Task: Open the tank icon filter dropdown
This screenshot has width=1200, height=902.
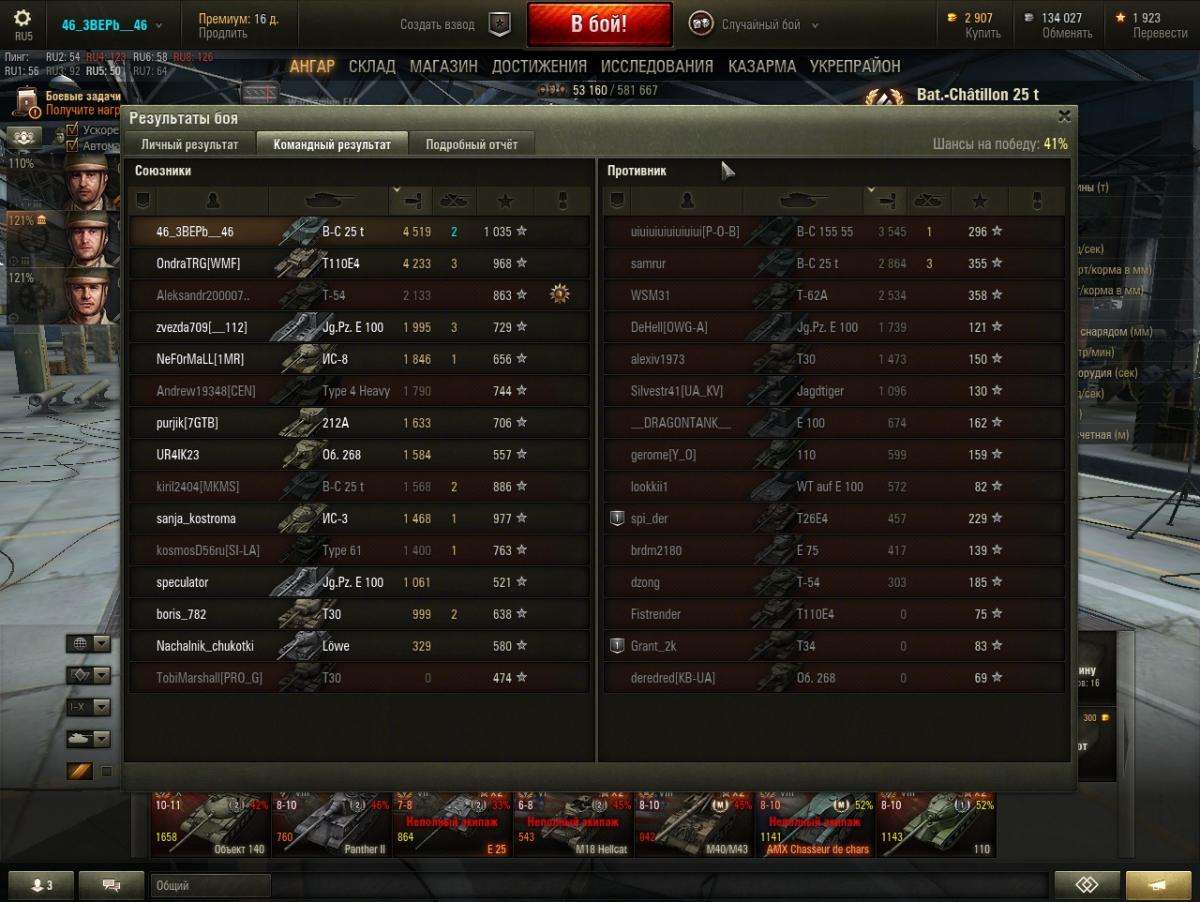Action: click(88, 739)
